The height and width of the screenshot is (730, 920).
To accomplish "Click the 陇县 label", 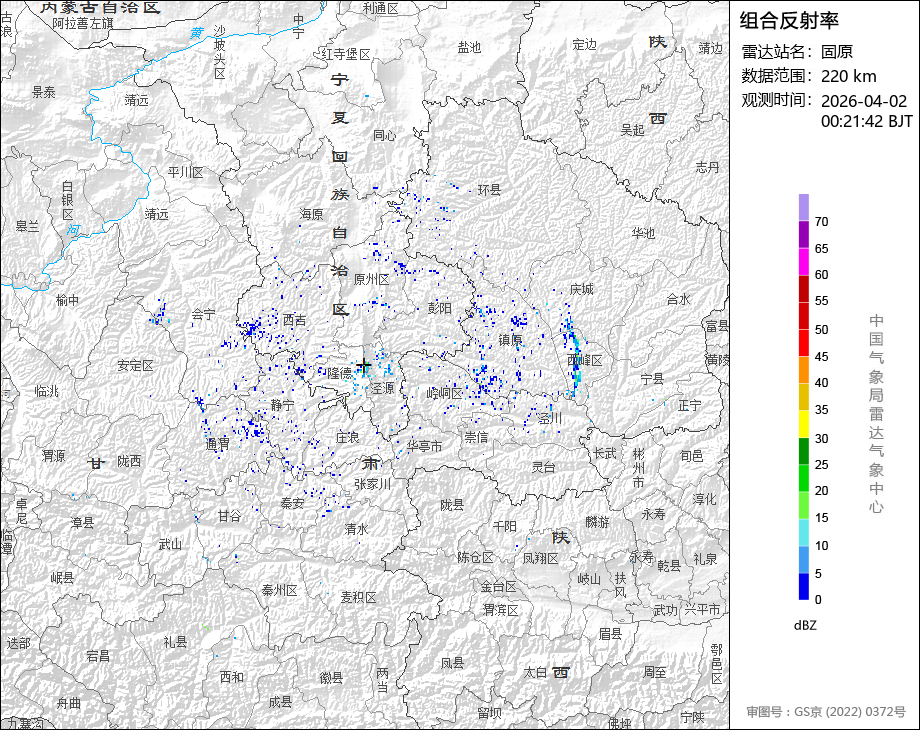I will tap(452, 505).
